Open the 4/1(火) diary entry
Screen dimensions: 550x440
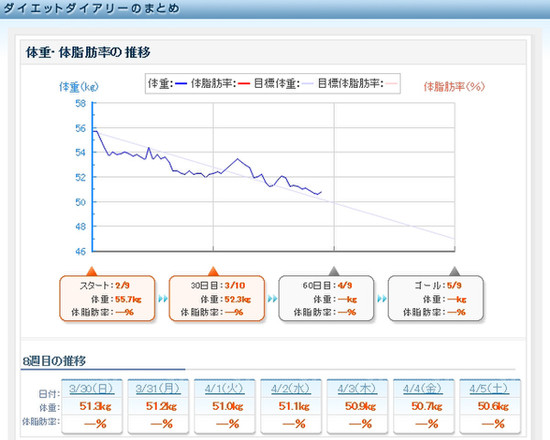point(224,388)
